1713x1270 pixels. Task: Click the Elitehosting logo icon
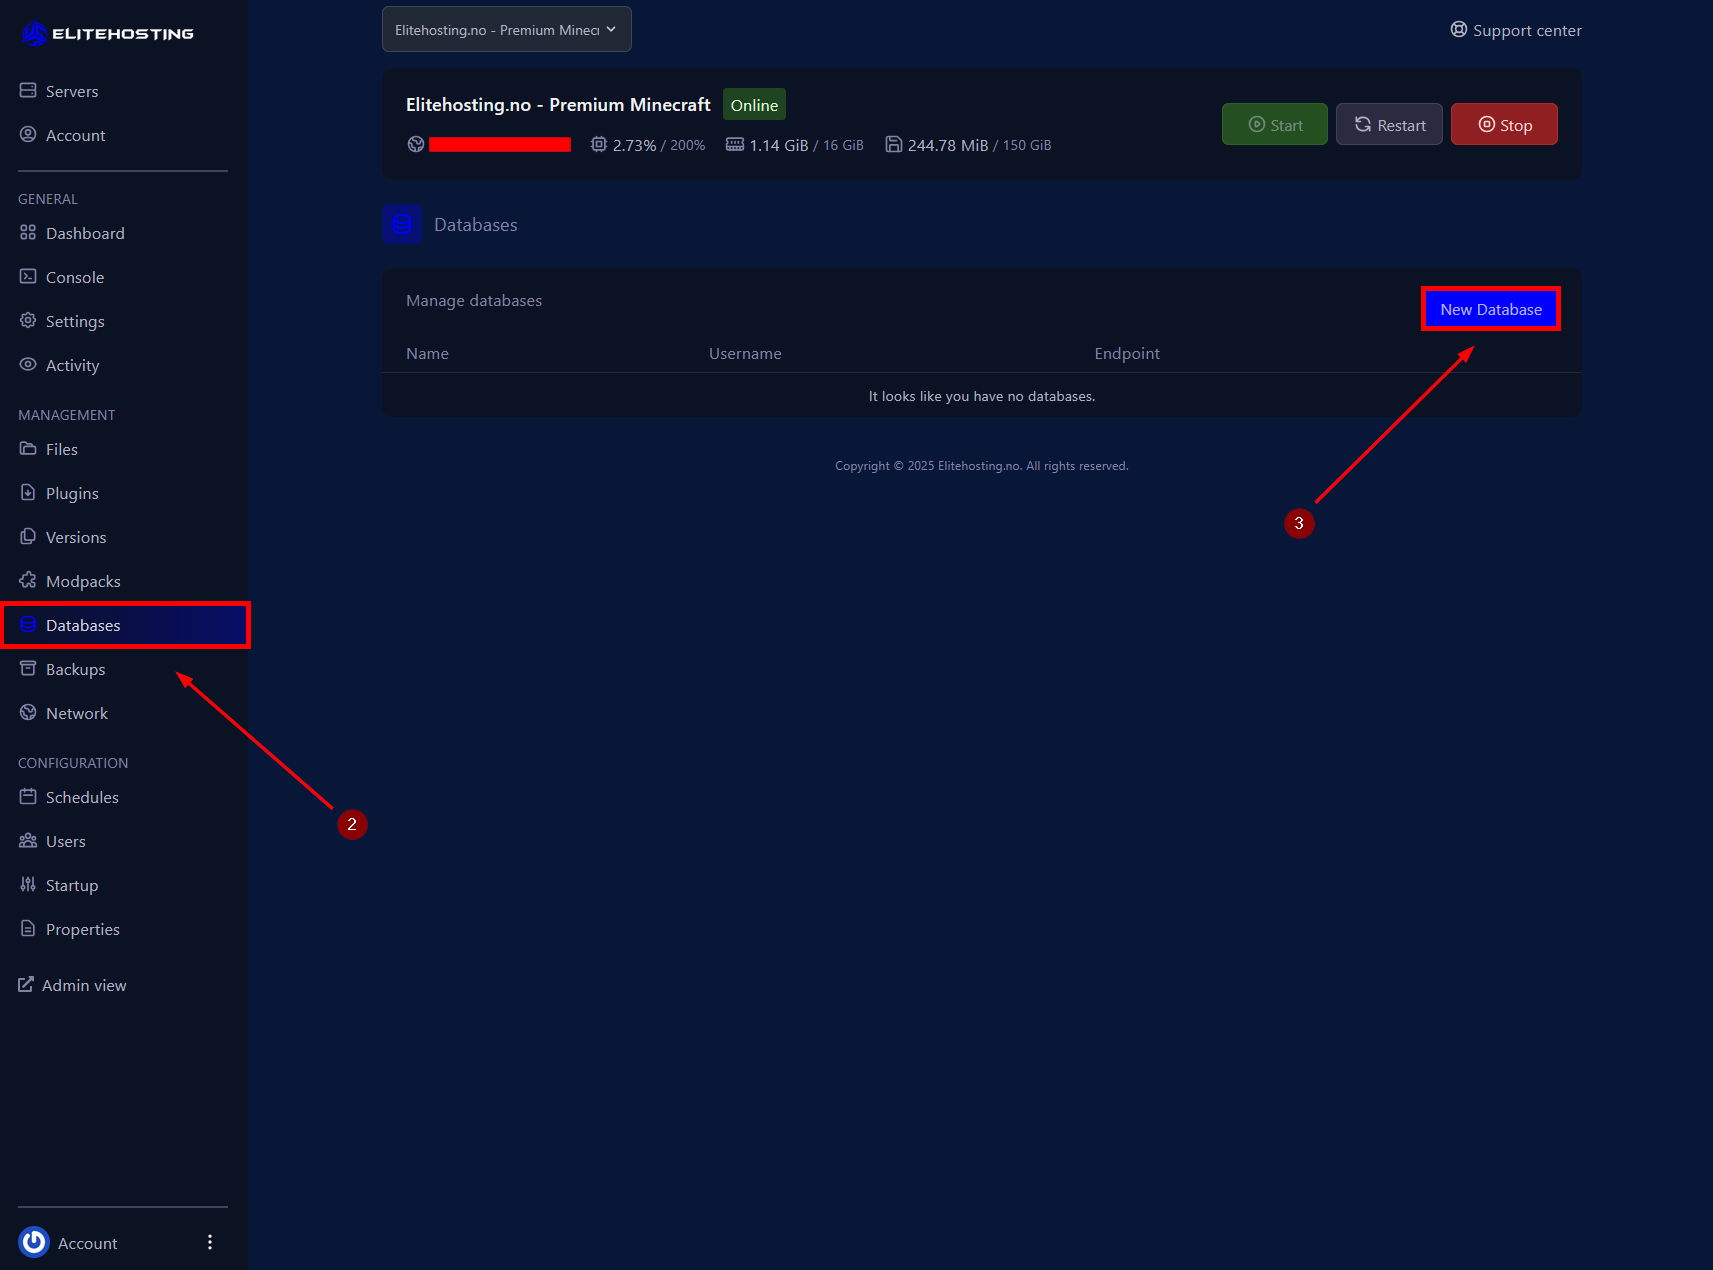35,34
